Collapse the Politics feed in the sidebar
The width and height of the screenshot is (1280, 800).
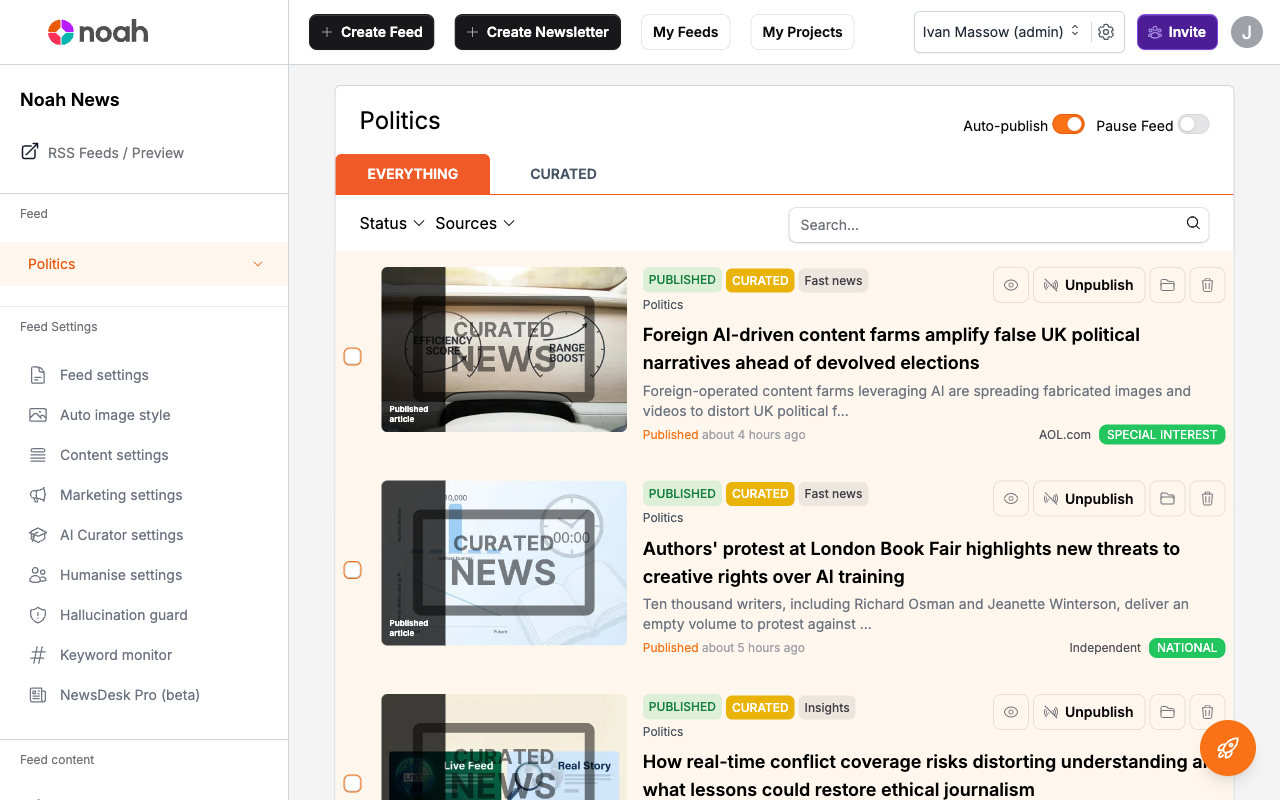pos(257,264)
